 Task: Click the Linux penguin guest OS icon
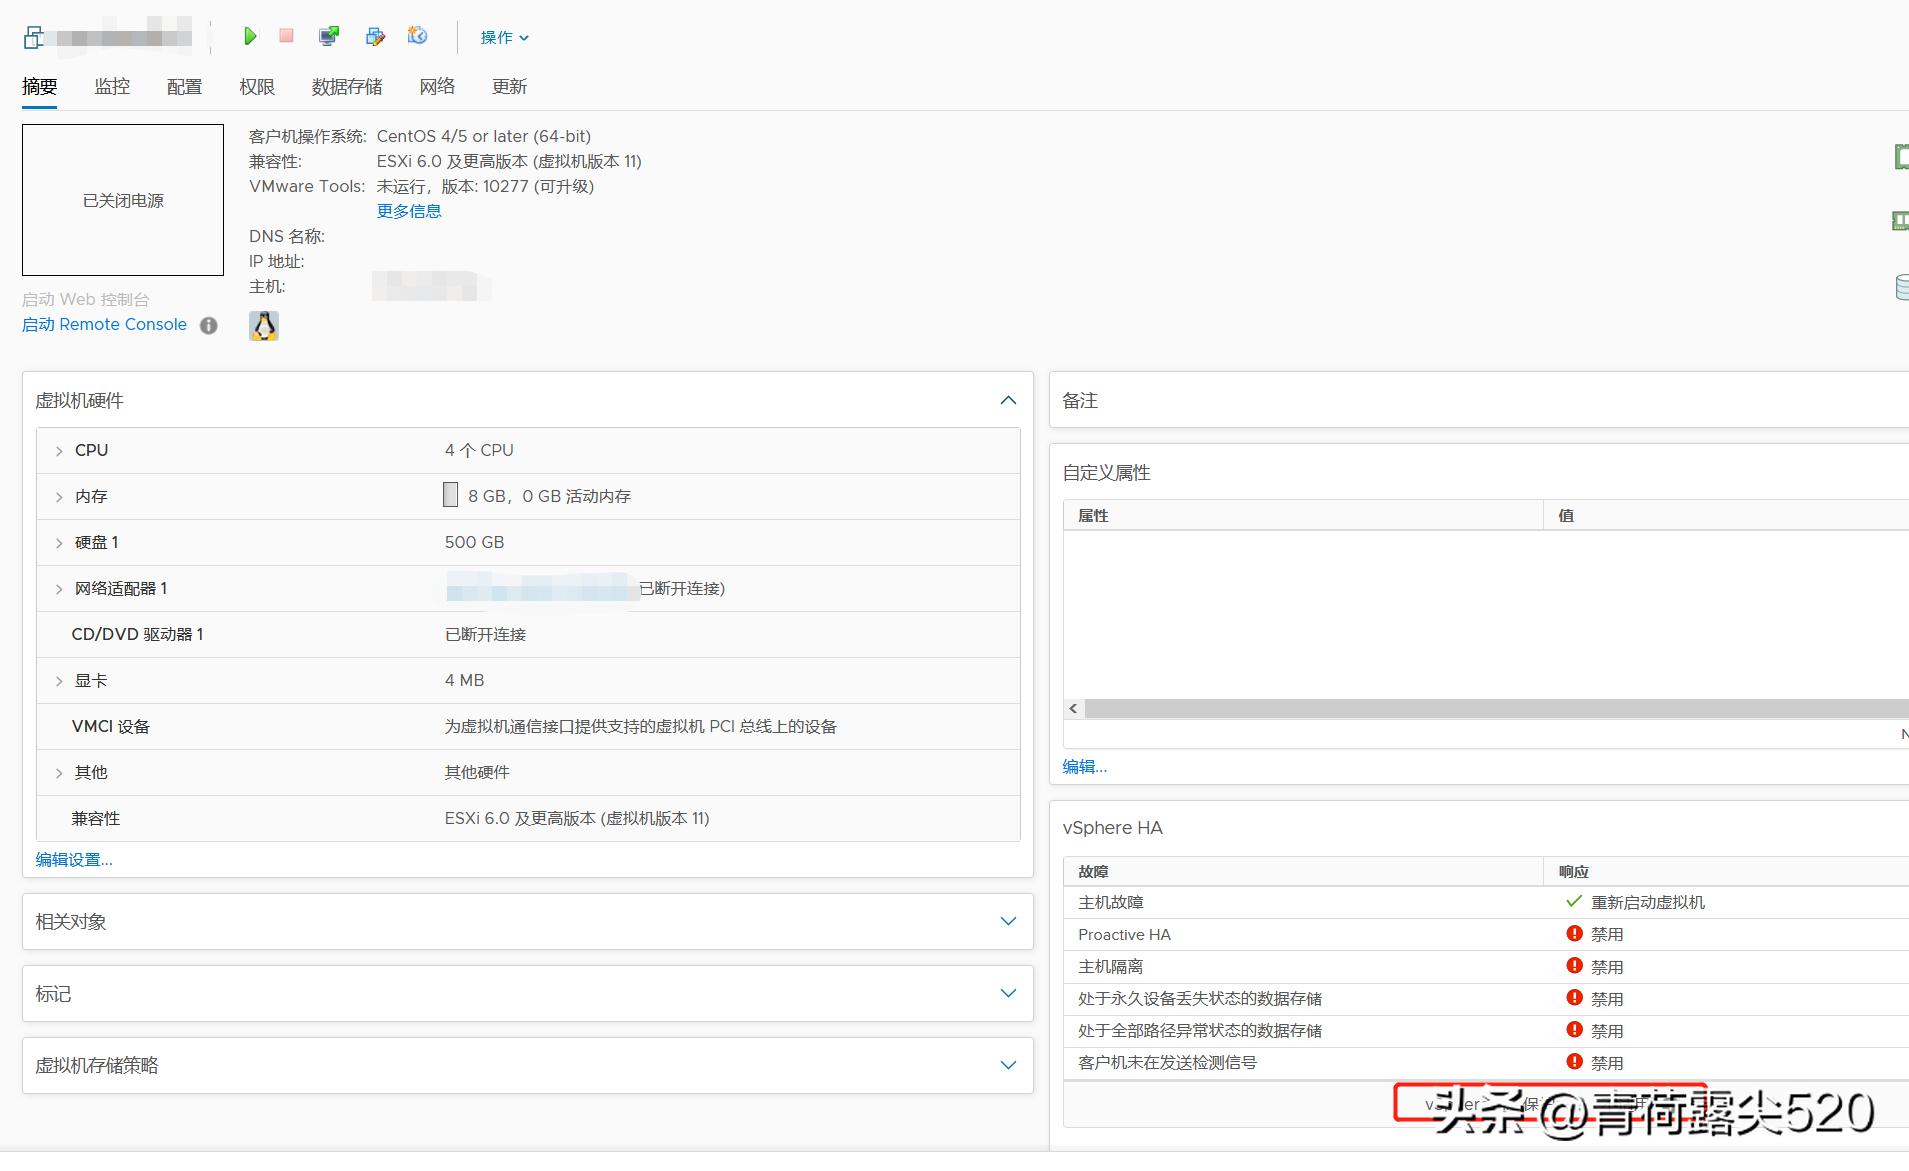tap(264, 325)
